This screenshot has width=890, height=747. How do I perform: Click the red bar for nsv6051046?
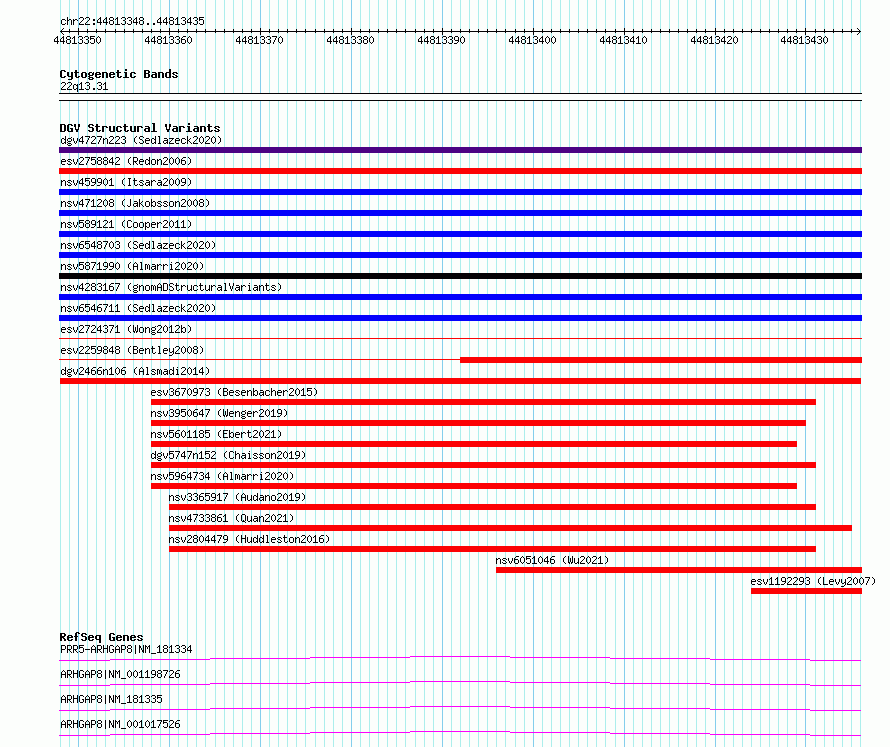679,570
